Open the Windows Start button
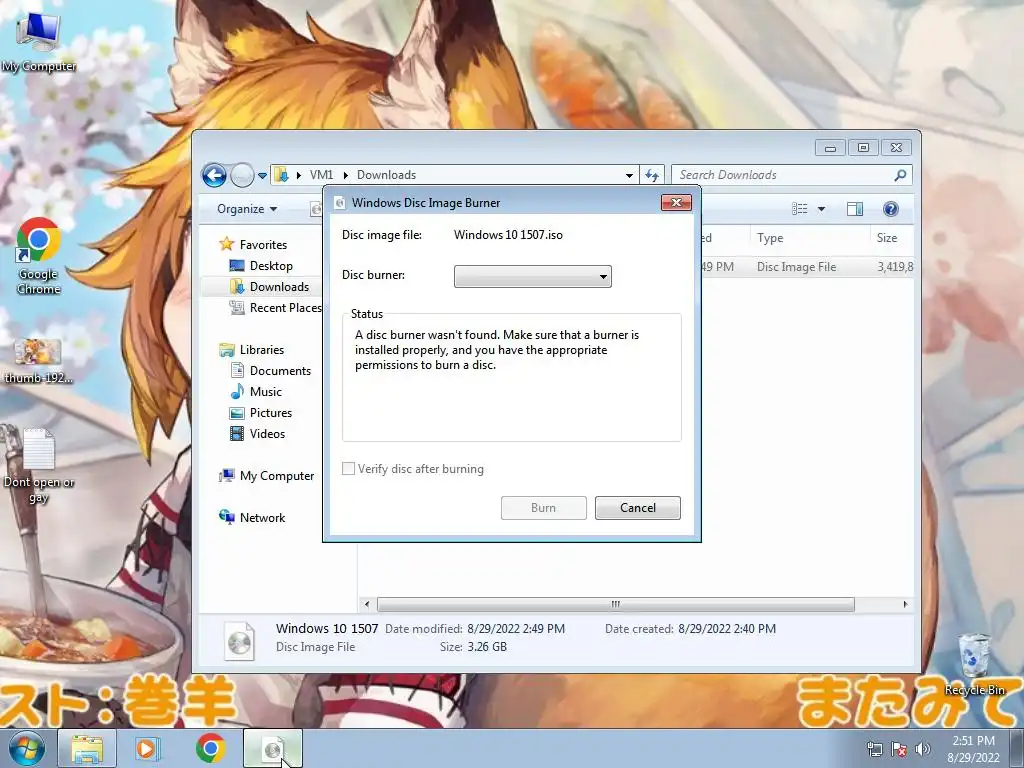 point(26,748)
